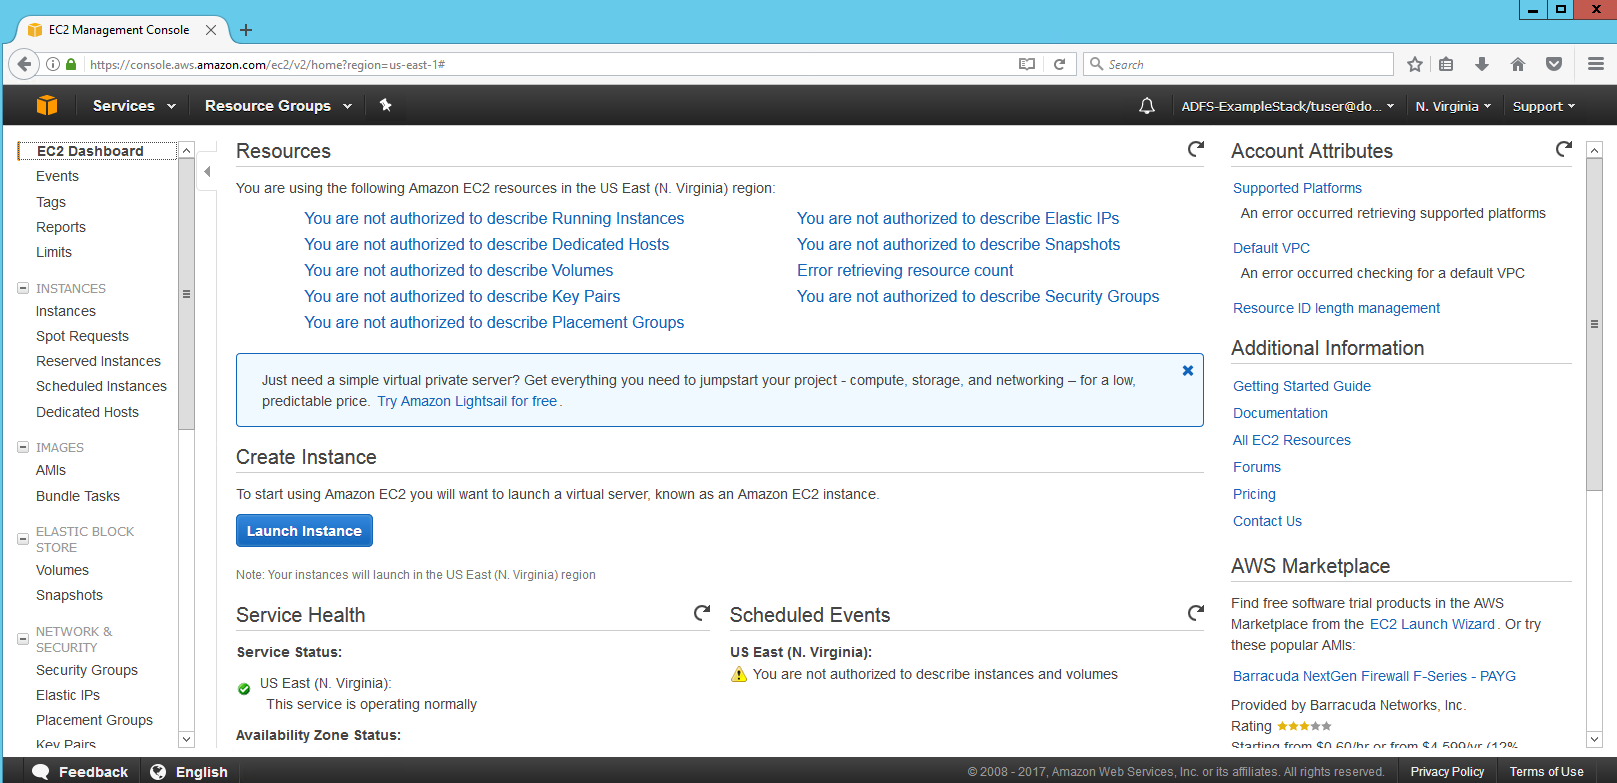Open the browser bookmarks list icon

coord(1446,64)
